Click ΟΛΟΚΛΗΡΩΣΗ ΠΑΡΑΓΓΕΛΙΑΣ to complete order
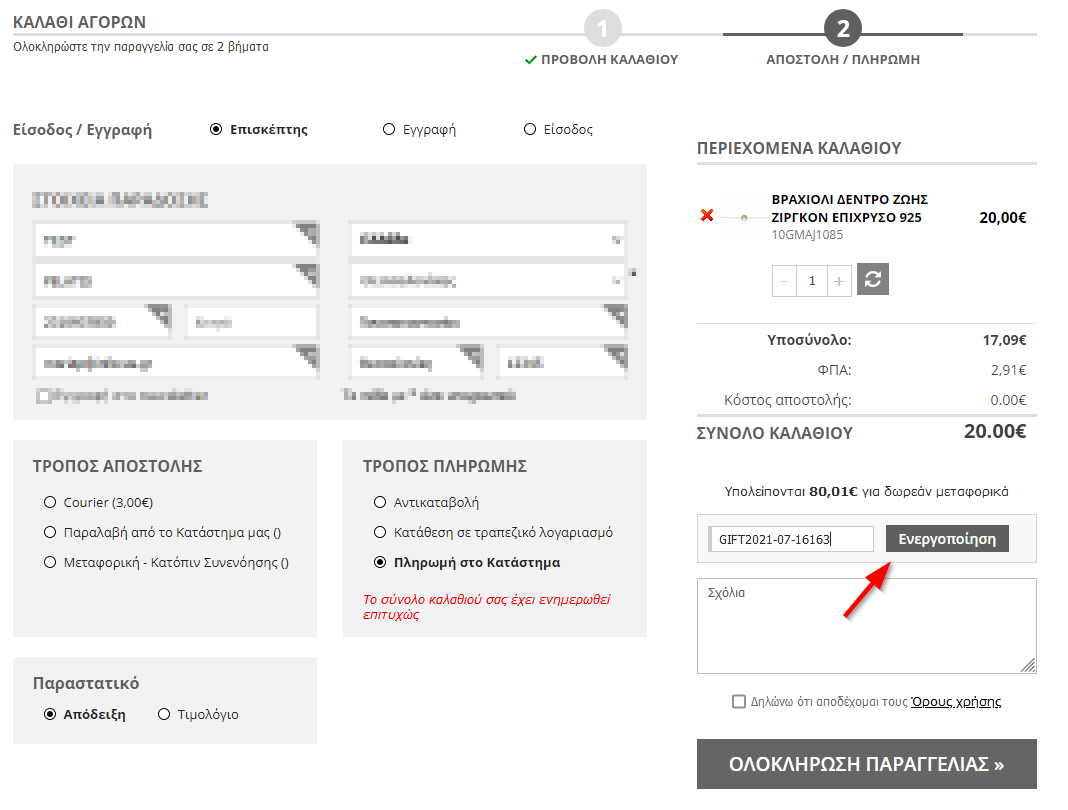1068x810 pixels. tap(866, 765)
